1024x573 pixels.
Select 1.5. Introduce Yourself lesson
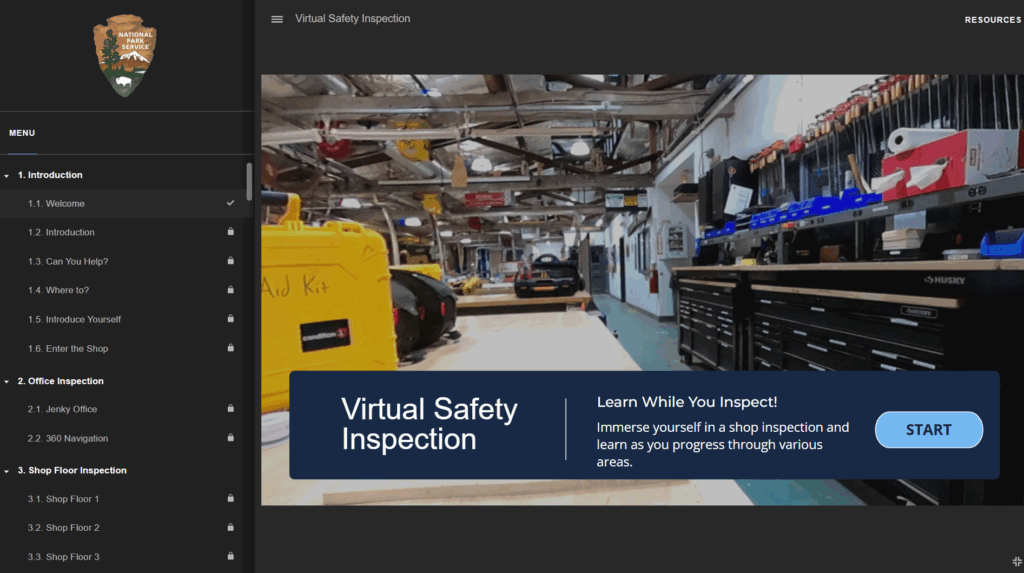[122, 319]
